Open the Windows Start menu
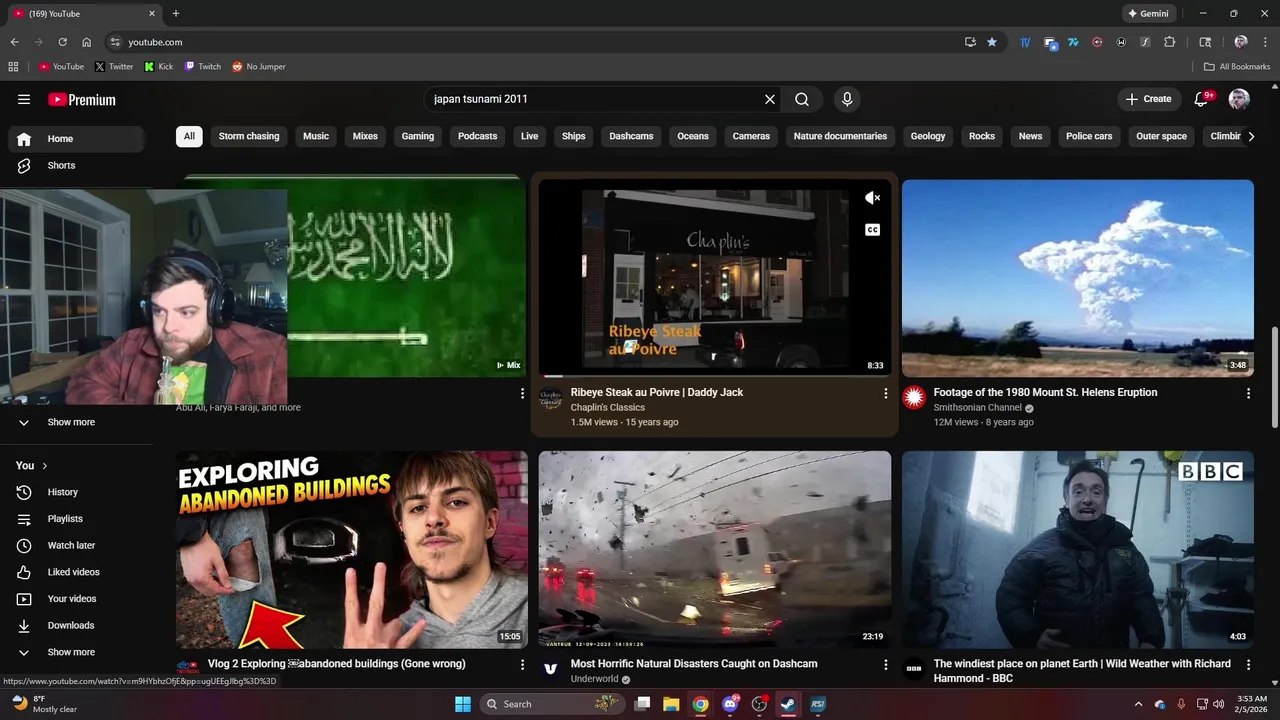Viewport: 1280px width, 720px height. (x=463, y=704)
